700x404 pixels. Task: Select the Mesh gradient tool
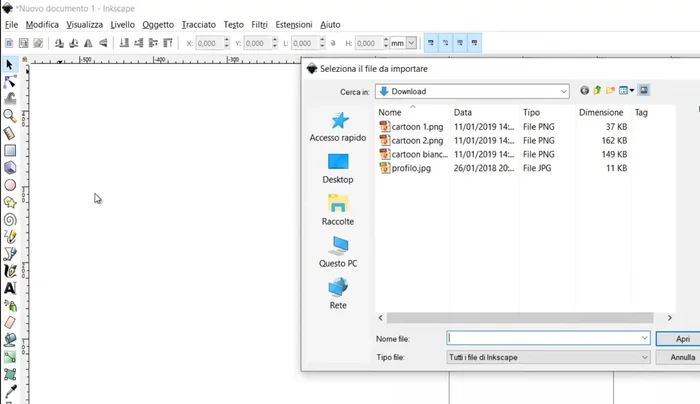(10, 374)
